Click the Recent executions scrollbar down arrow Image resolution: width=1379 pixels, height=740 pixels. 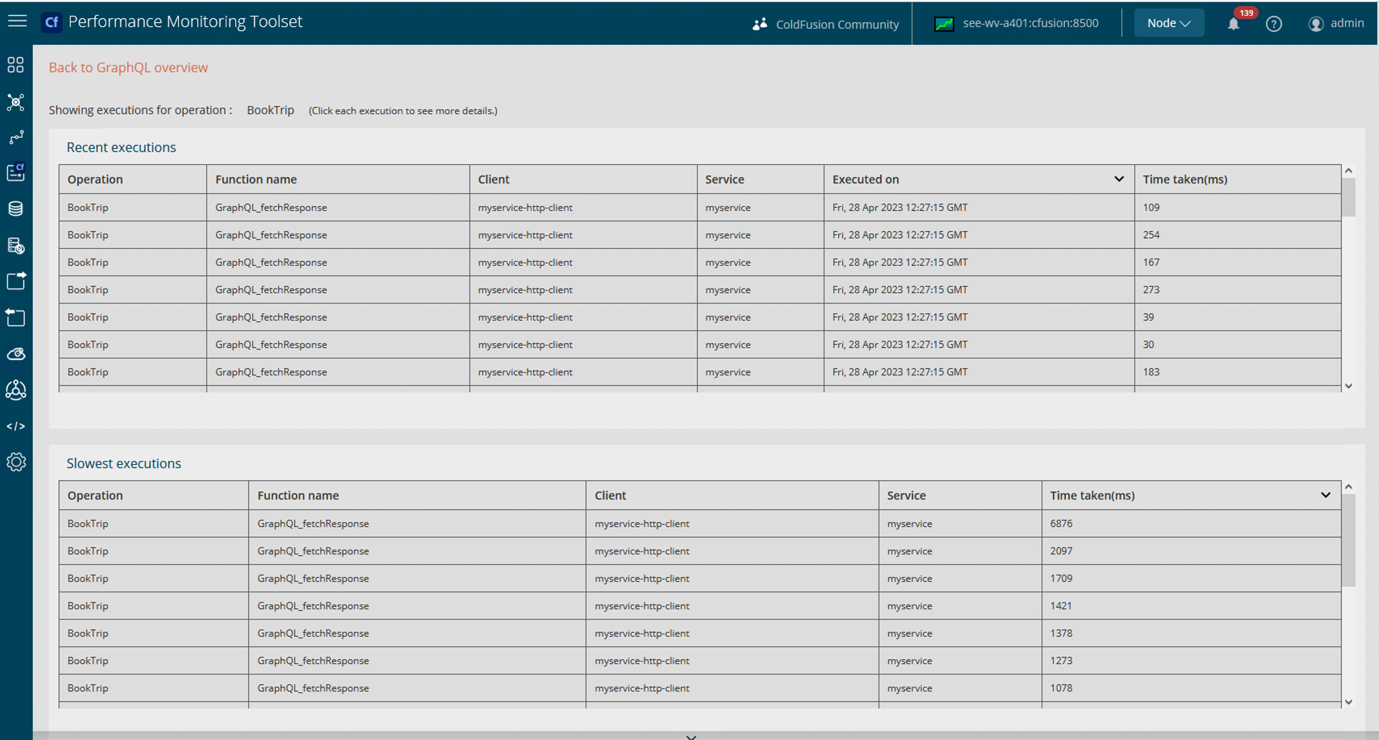click(1348, 385)
